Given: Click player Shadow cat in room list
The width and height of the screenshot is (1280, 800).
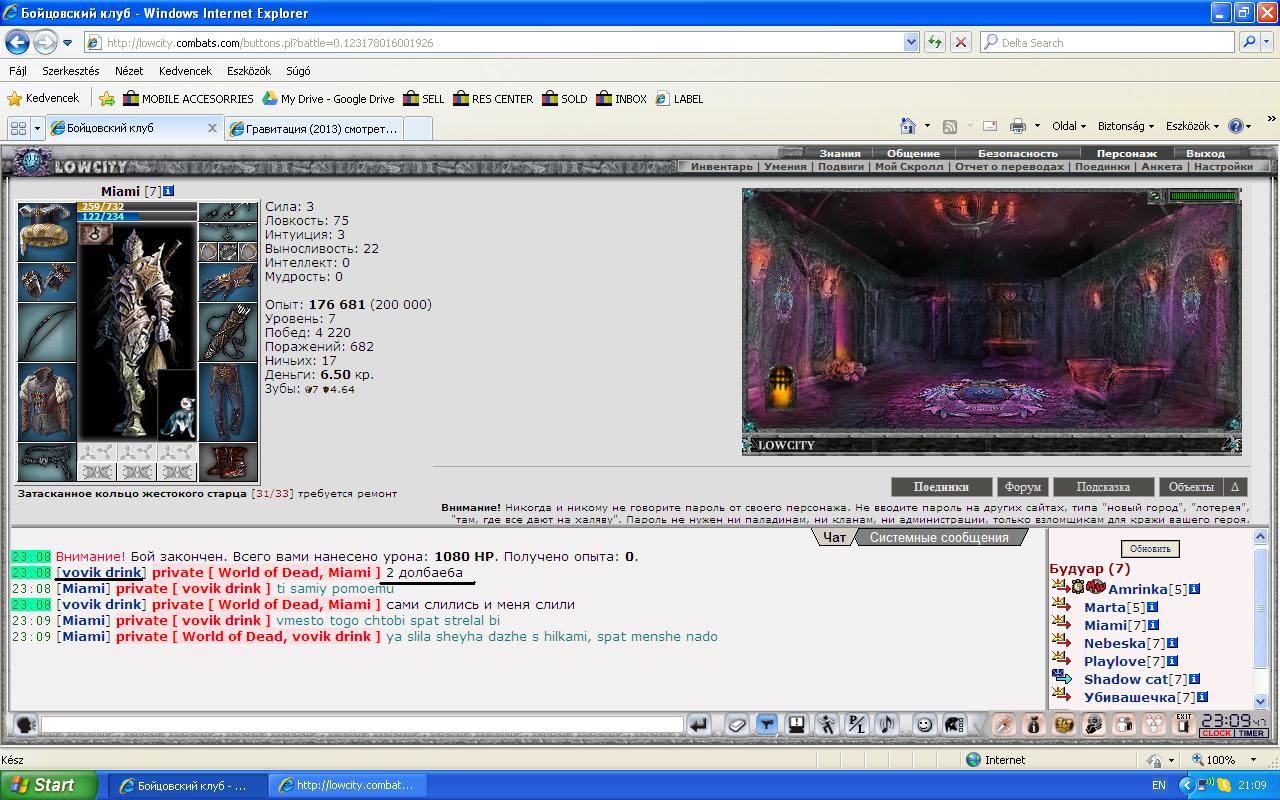Looking at the screenshot, I should pyautogui.click(x=1126, y=679).
